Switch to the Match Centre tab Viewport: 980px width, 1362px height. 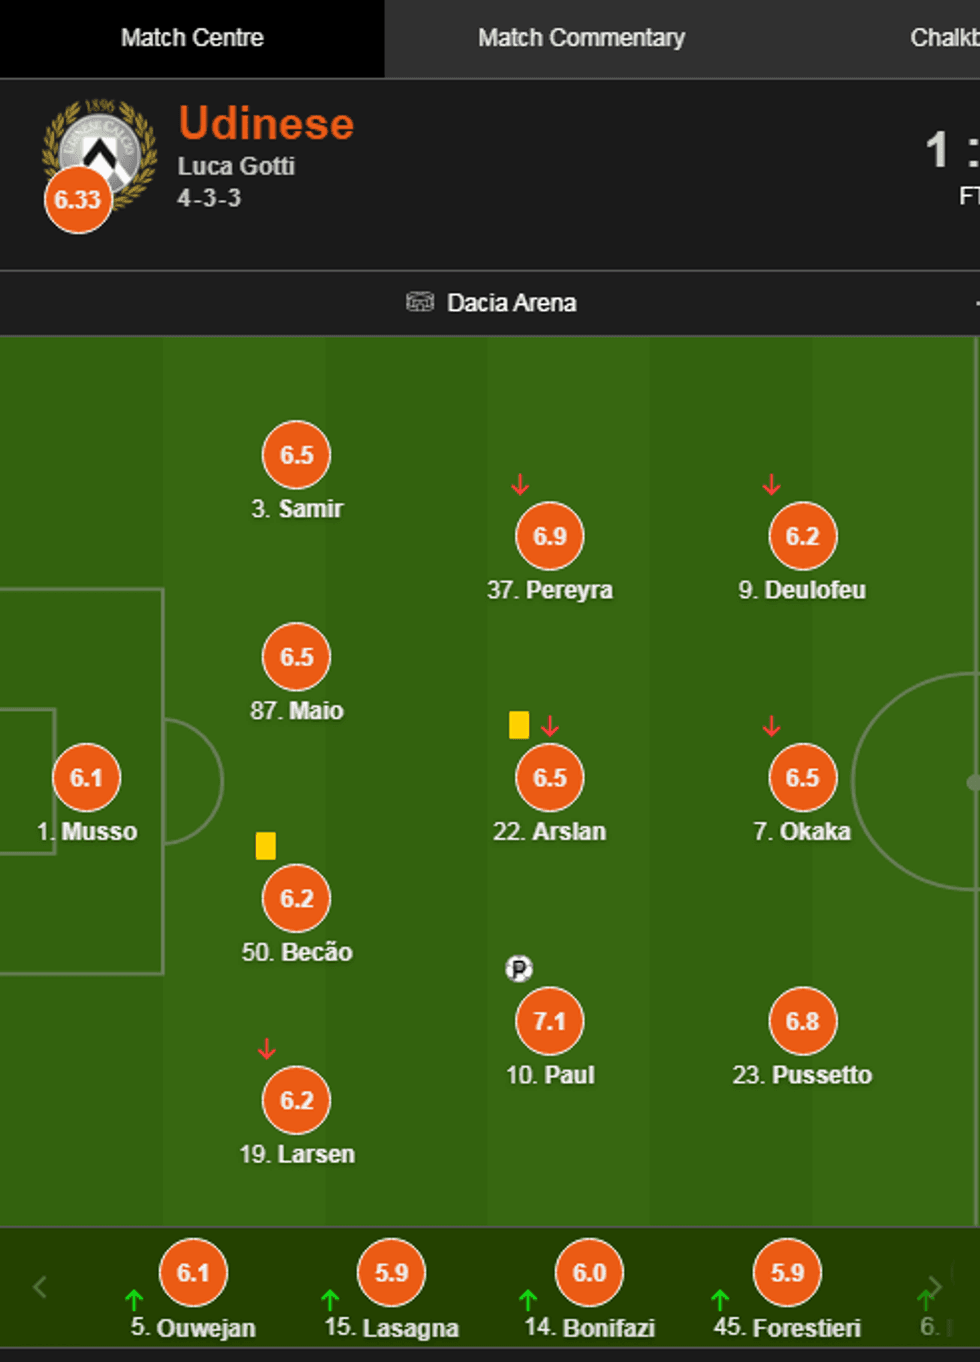pos(192,38)
